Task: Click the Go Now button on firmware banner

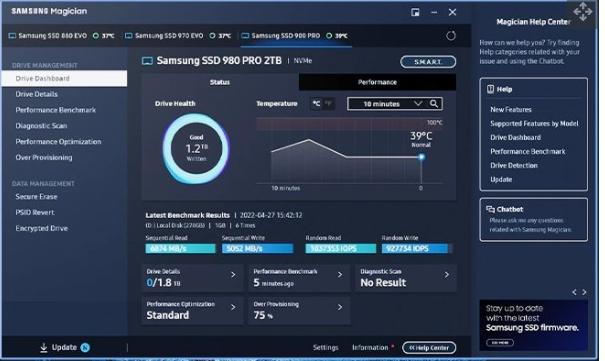Action: 500,342
